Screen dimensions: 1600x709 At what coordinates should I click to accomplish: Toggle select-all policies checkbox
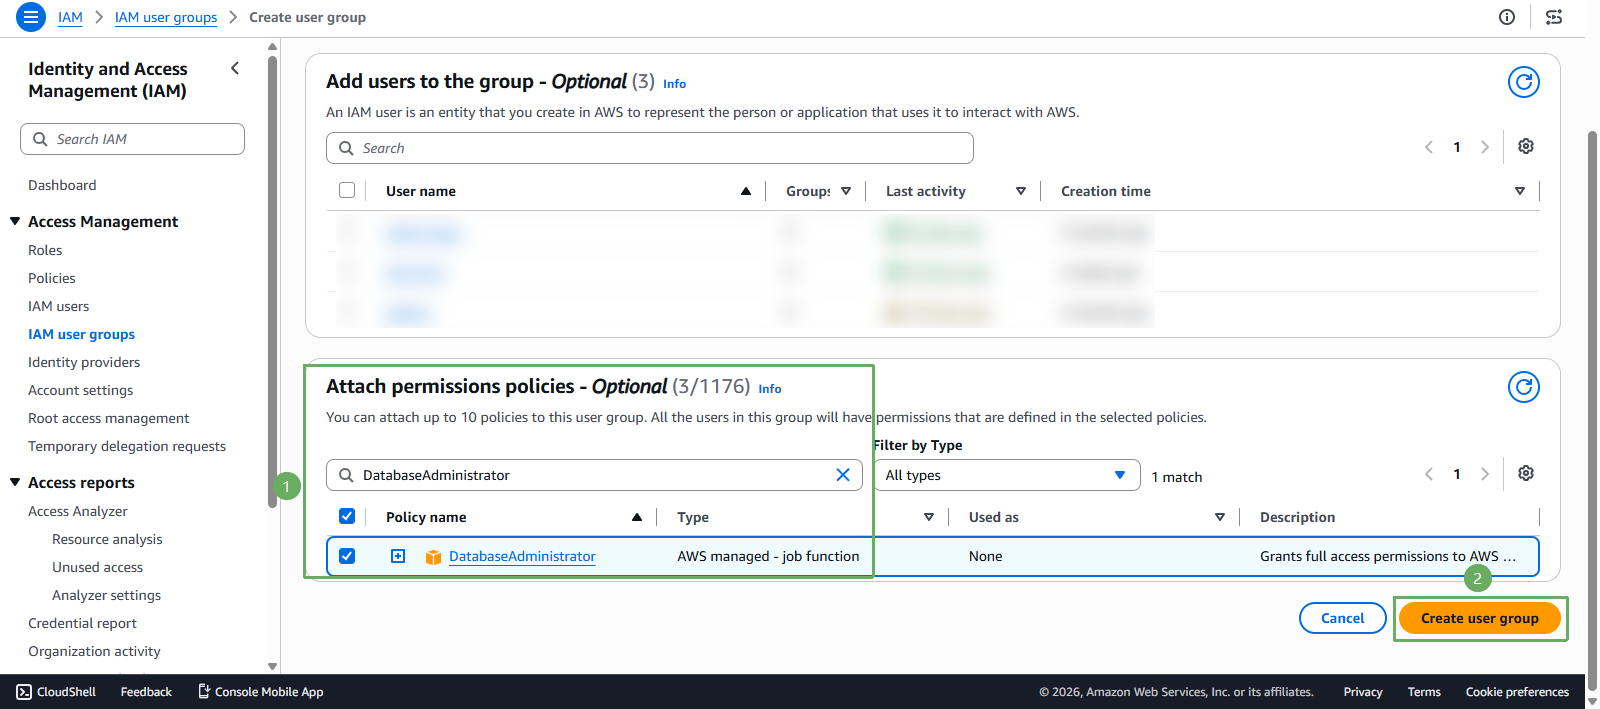347,516
